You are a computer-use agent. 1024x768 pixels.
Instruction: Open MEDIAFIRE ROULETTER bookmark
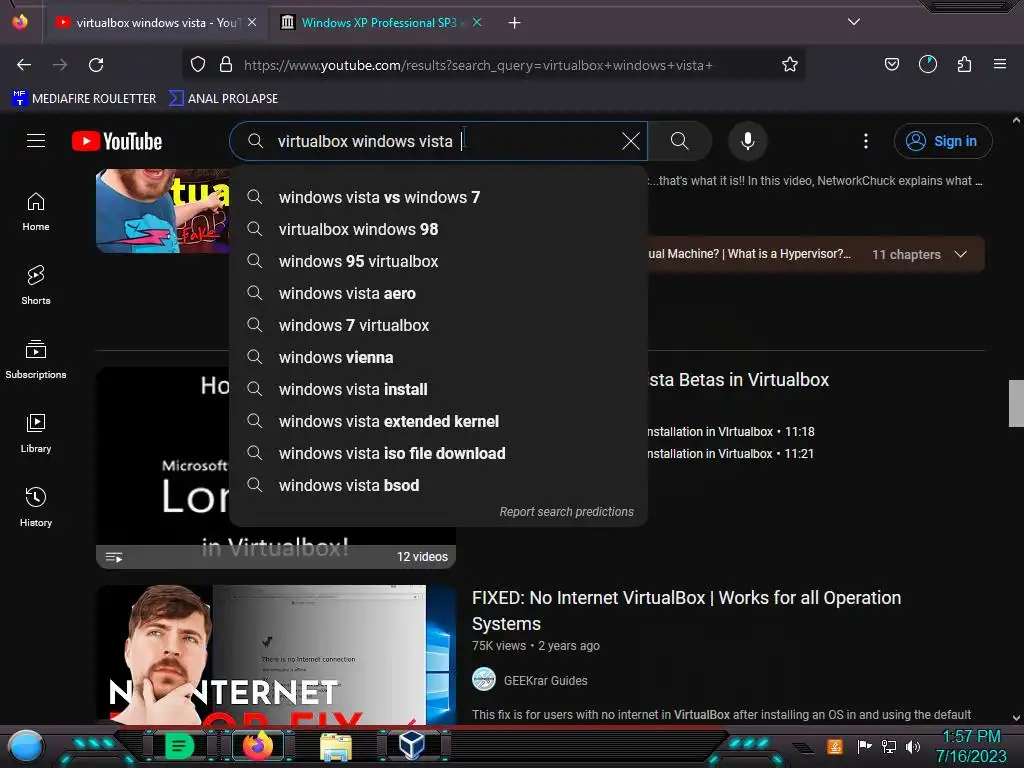click(84, 99)
